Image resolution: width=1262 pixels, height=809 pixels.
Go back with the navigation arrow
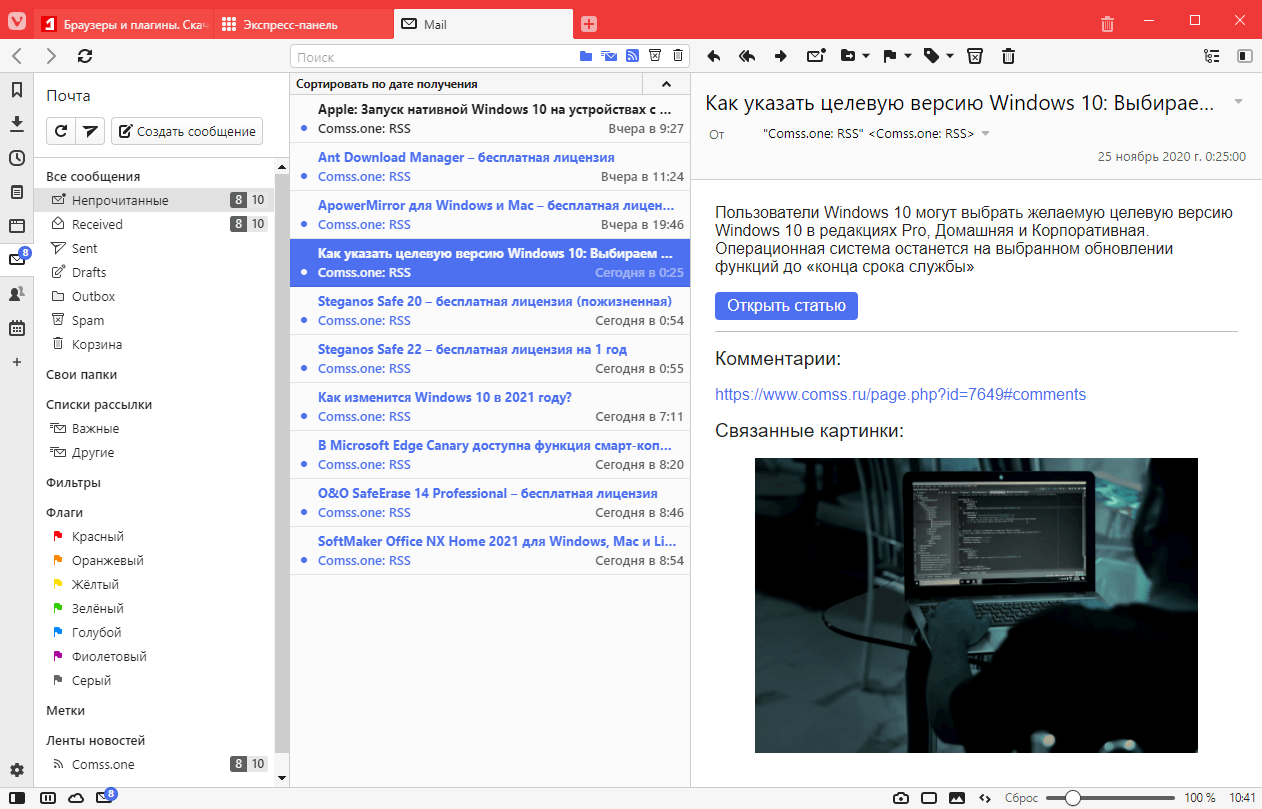17,56
